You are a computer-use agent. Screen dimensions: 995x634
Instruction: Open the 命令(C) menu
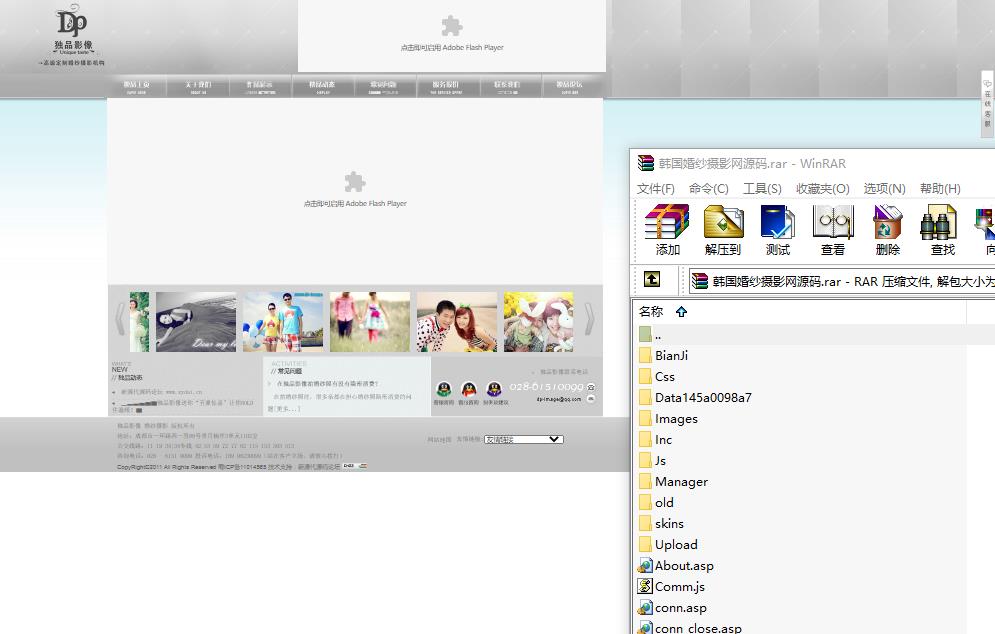[x=708, y=188]
